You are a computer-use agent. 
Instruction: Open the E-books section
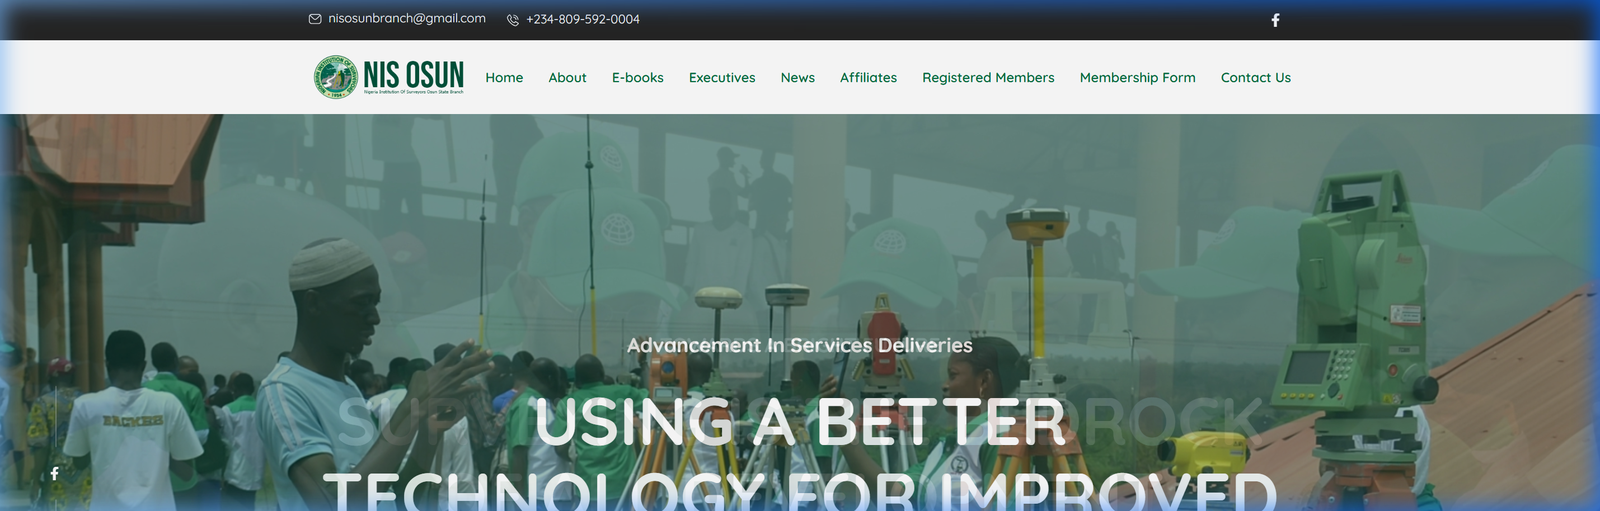tap(638, 78)
